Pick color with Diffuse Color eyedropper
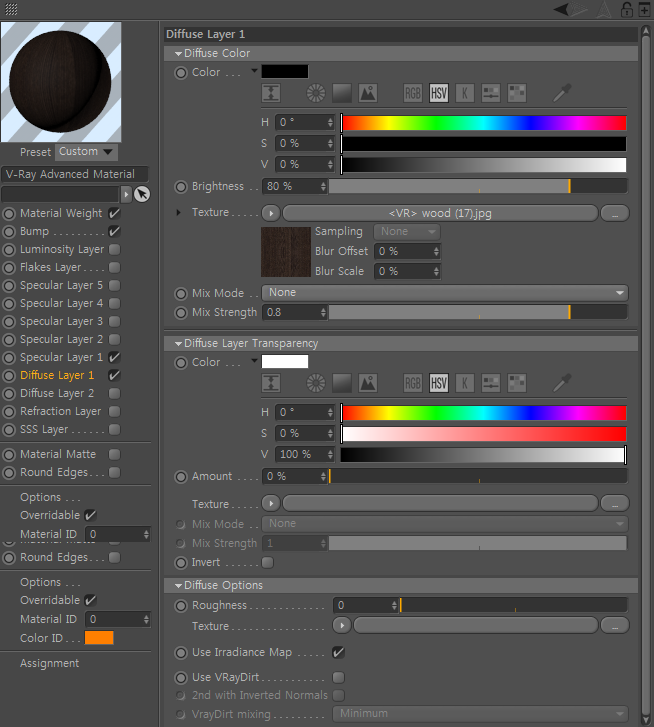The width and height of the screenshot is (654, 727). click(x=563, y=93)
